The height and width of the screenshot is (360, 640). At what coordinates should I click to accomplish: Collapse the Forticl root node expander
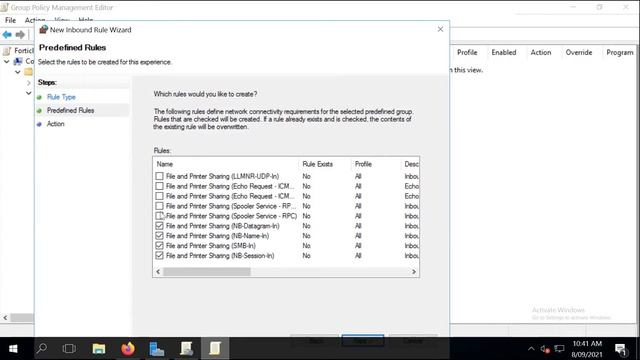[7, 61]
